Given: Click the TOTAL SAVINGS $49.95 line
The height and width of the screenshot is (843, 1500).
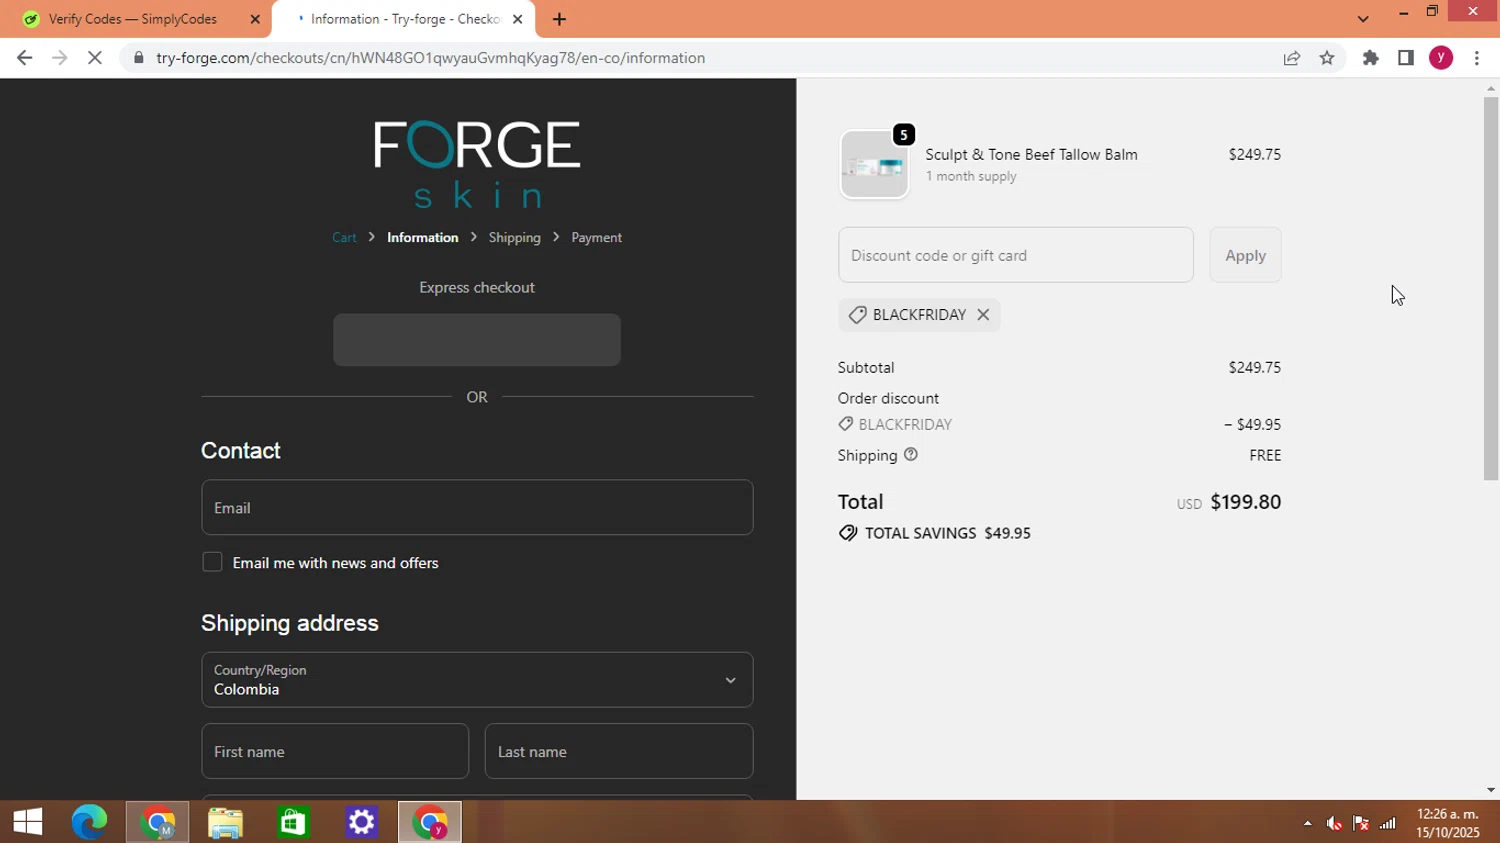Looking at the screenshot, I should click(x=934, y=533).
